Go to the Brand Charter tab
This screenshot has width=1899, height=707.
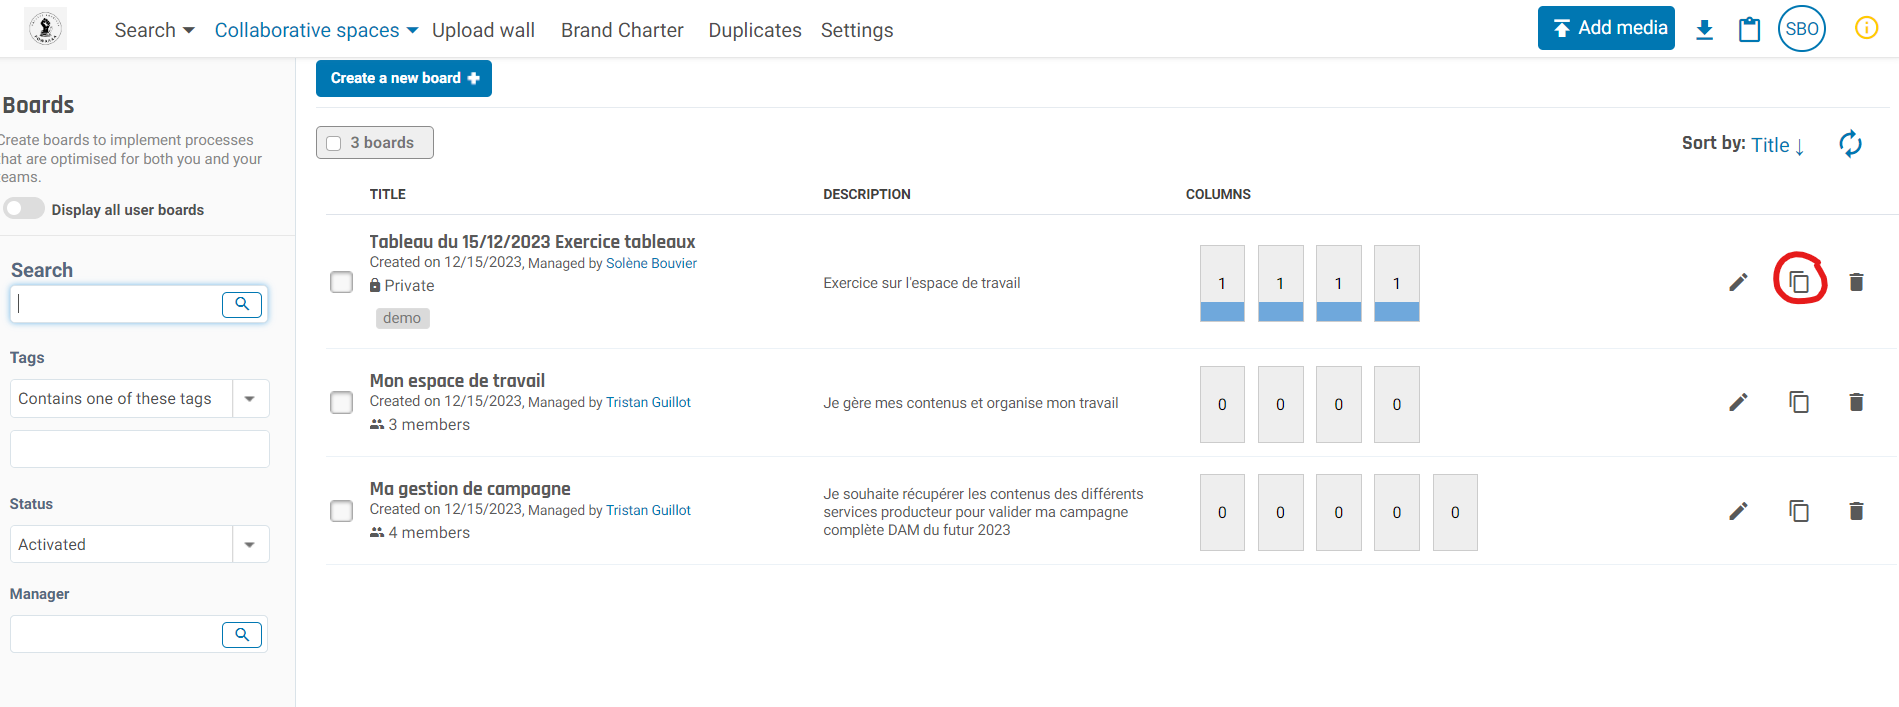pyautogui.click(x=622, y=30)
